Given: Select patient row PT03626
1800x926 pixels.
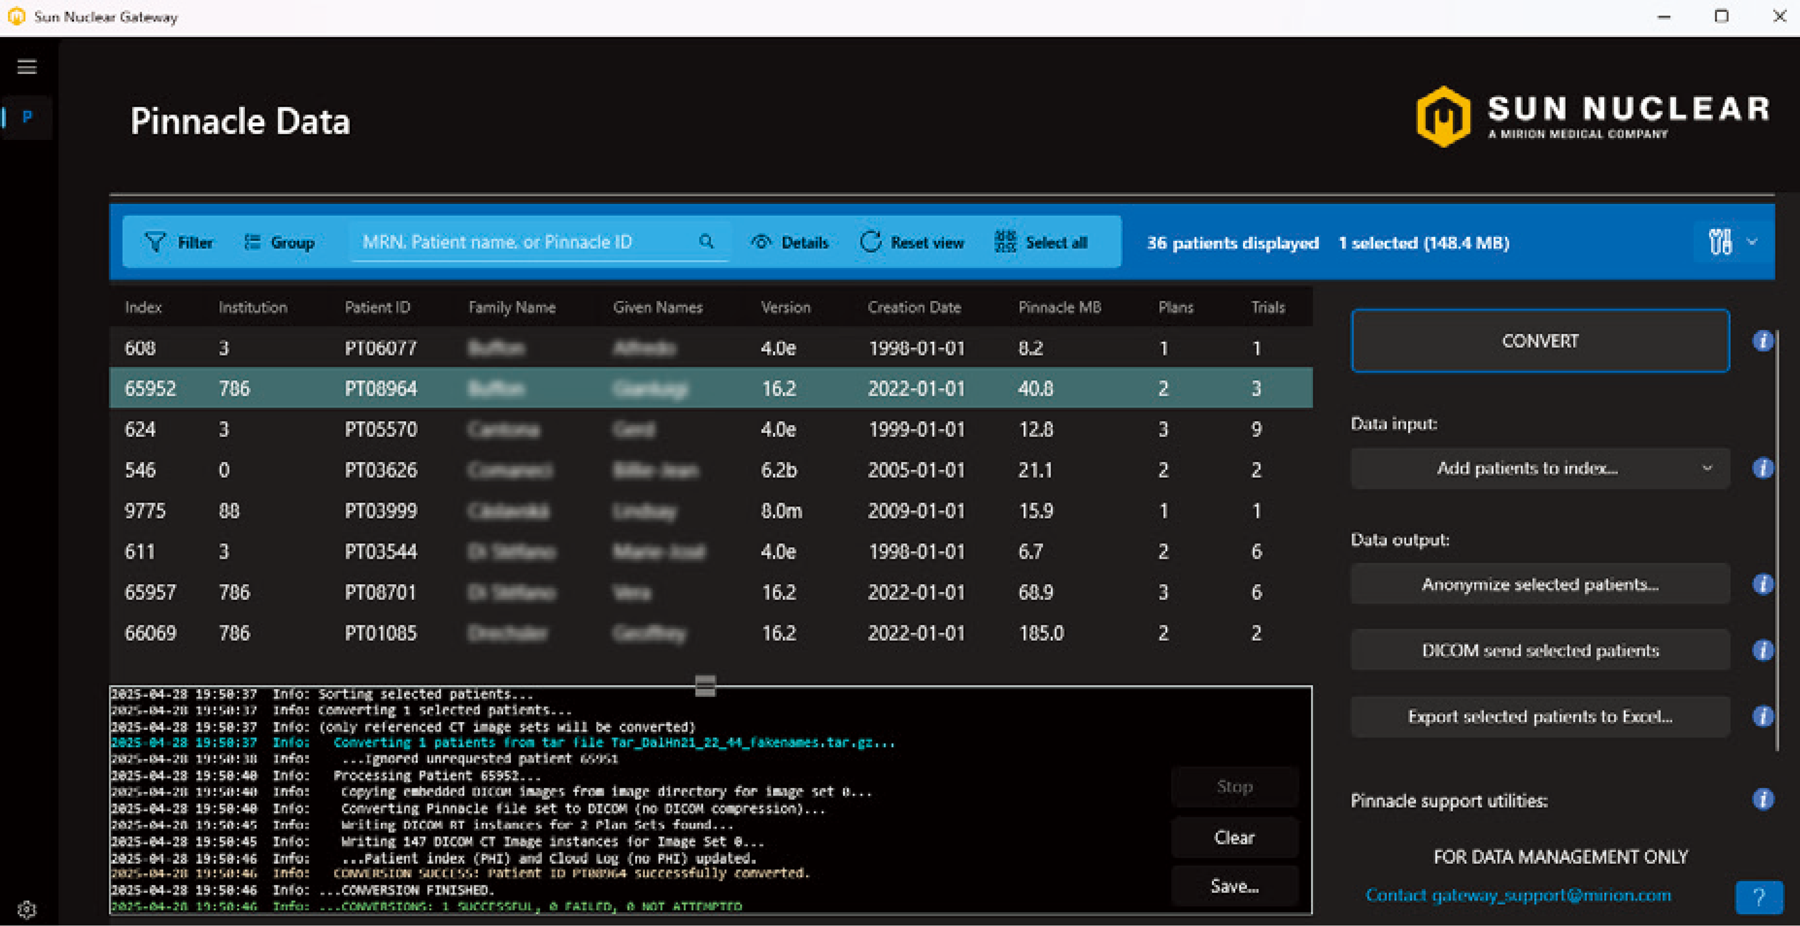Looking at the screenshot, I should 711,470.
